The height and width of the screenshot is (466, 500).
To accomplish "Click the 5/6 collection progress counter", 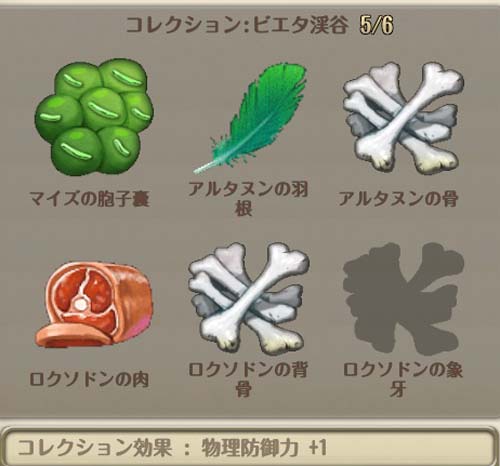I will pyautogui.click(x=377, y=25).
